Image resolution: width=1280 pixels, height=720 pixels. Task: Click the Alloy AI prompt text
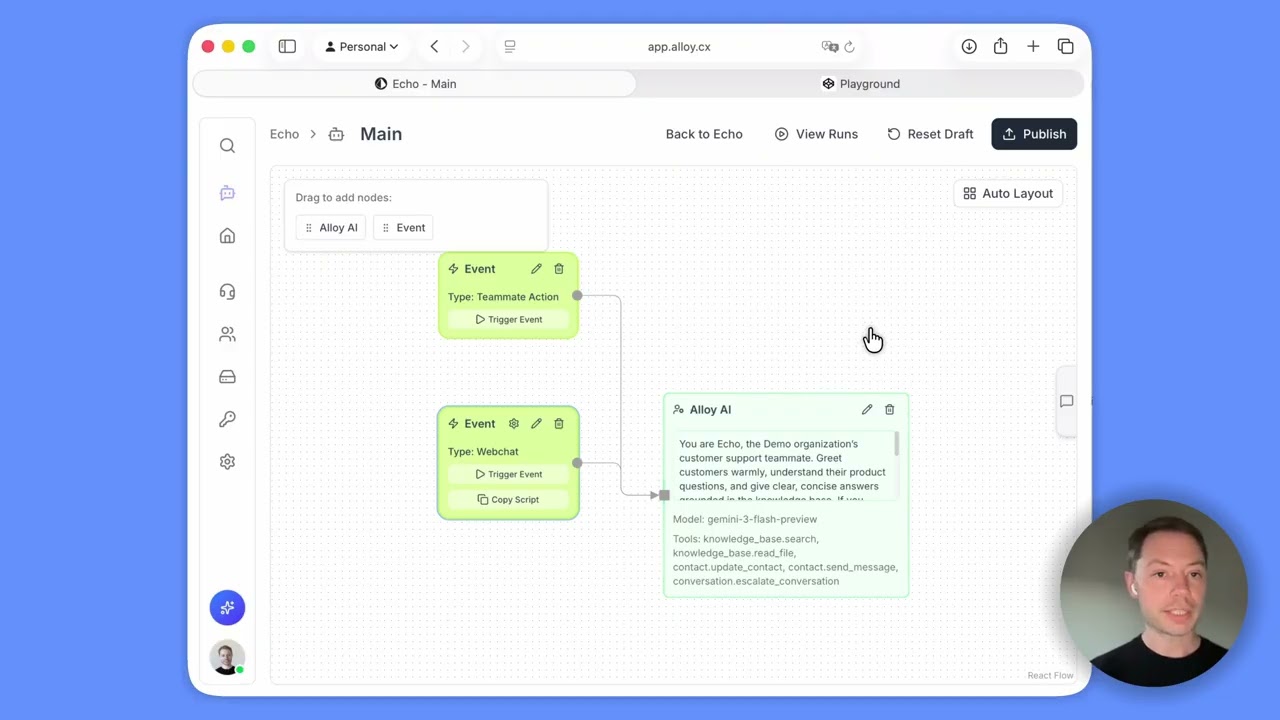pyautogui.click(x=782, y=468)
